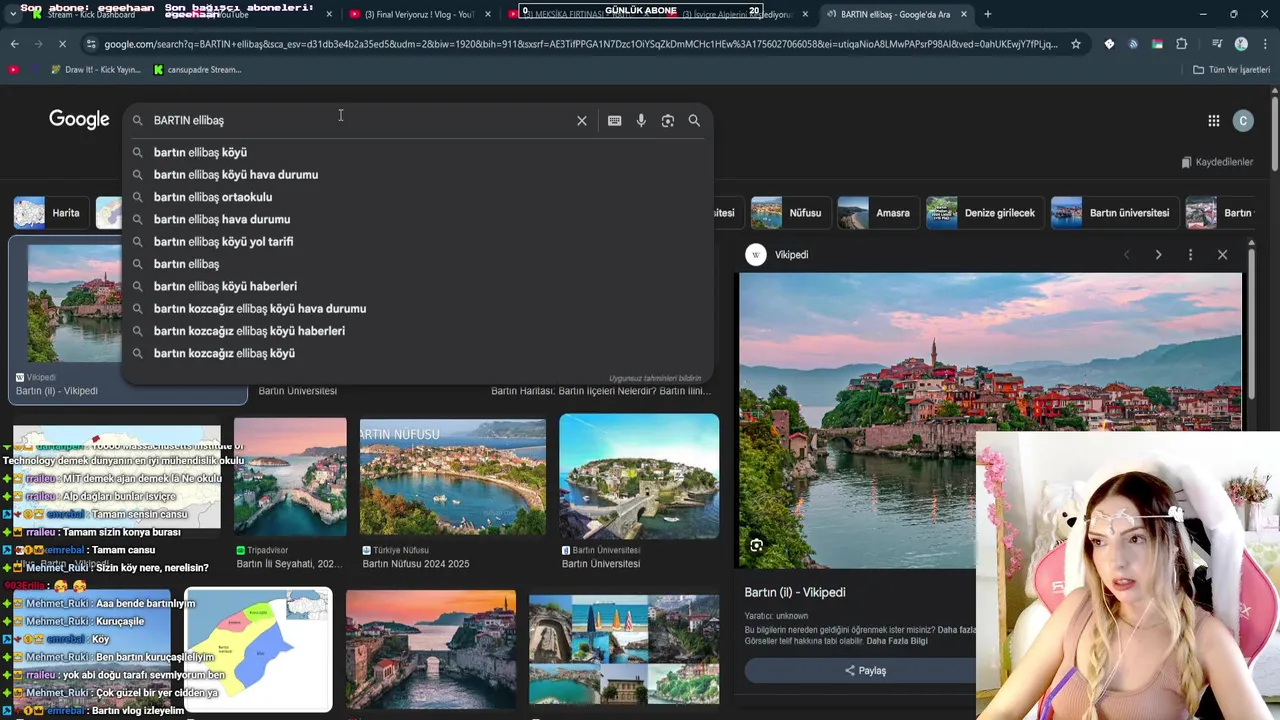Open the Chrome extensions puzzle menu

coord(1182,44)
